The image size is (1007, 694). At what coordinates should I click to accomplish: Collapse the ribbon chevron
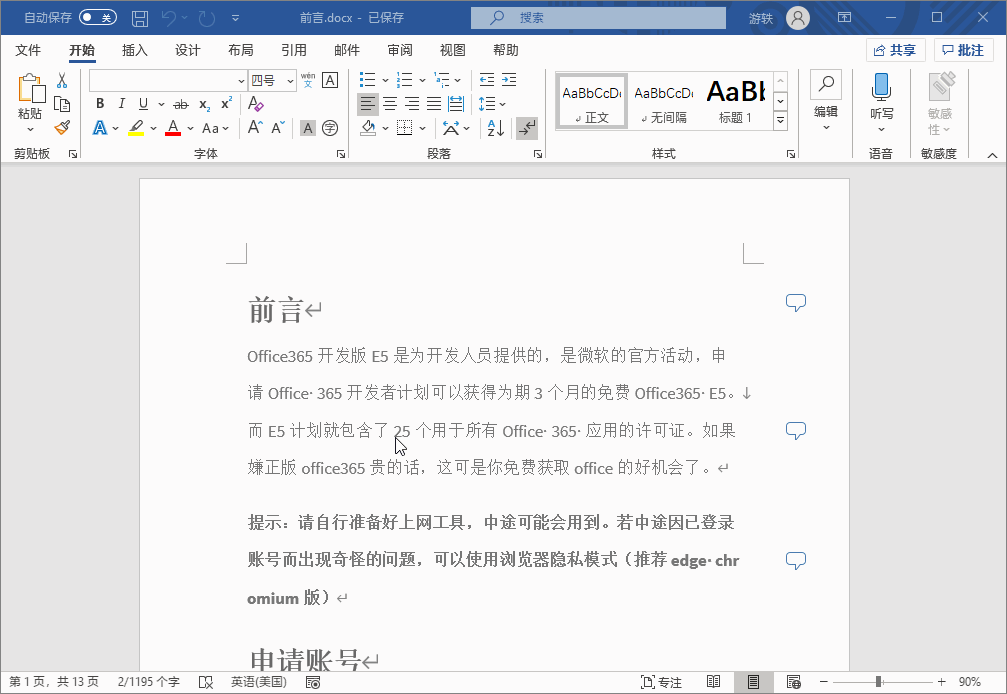tap(992, 155)
